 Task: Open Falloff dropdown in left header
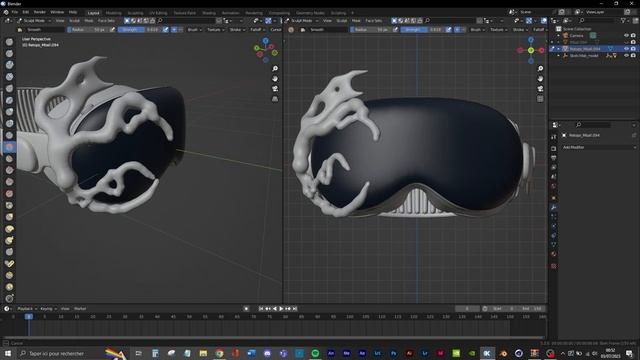tap(257, 30)
